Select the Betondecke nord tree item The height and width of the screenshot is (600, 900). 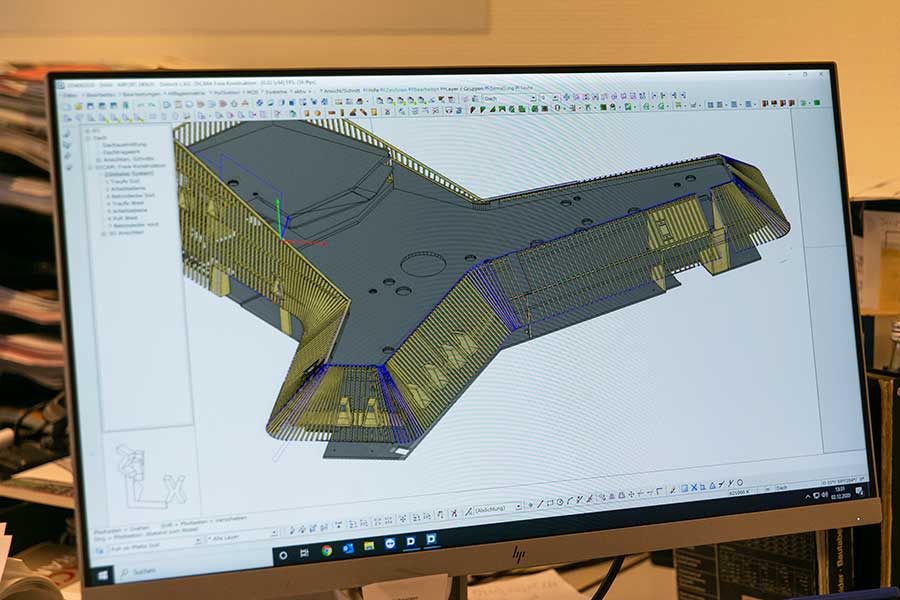point(133,224)
